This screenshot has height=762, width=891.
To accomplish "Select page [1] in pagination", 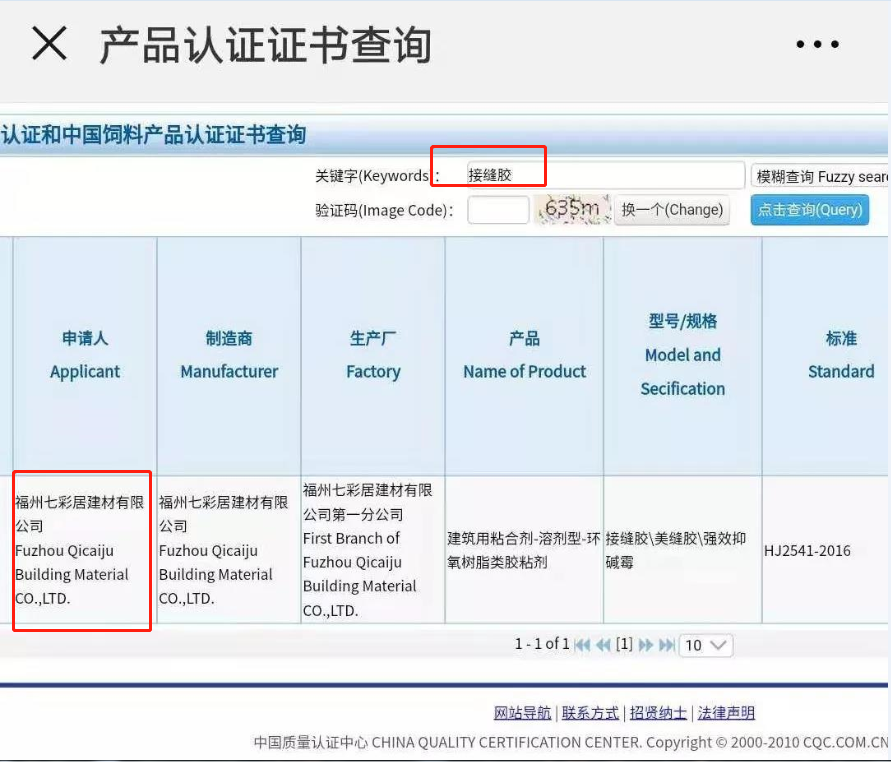I will 624,644.
